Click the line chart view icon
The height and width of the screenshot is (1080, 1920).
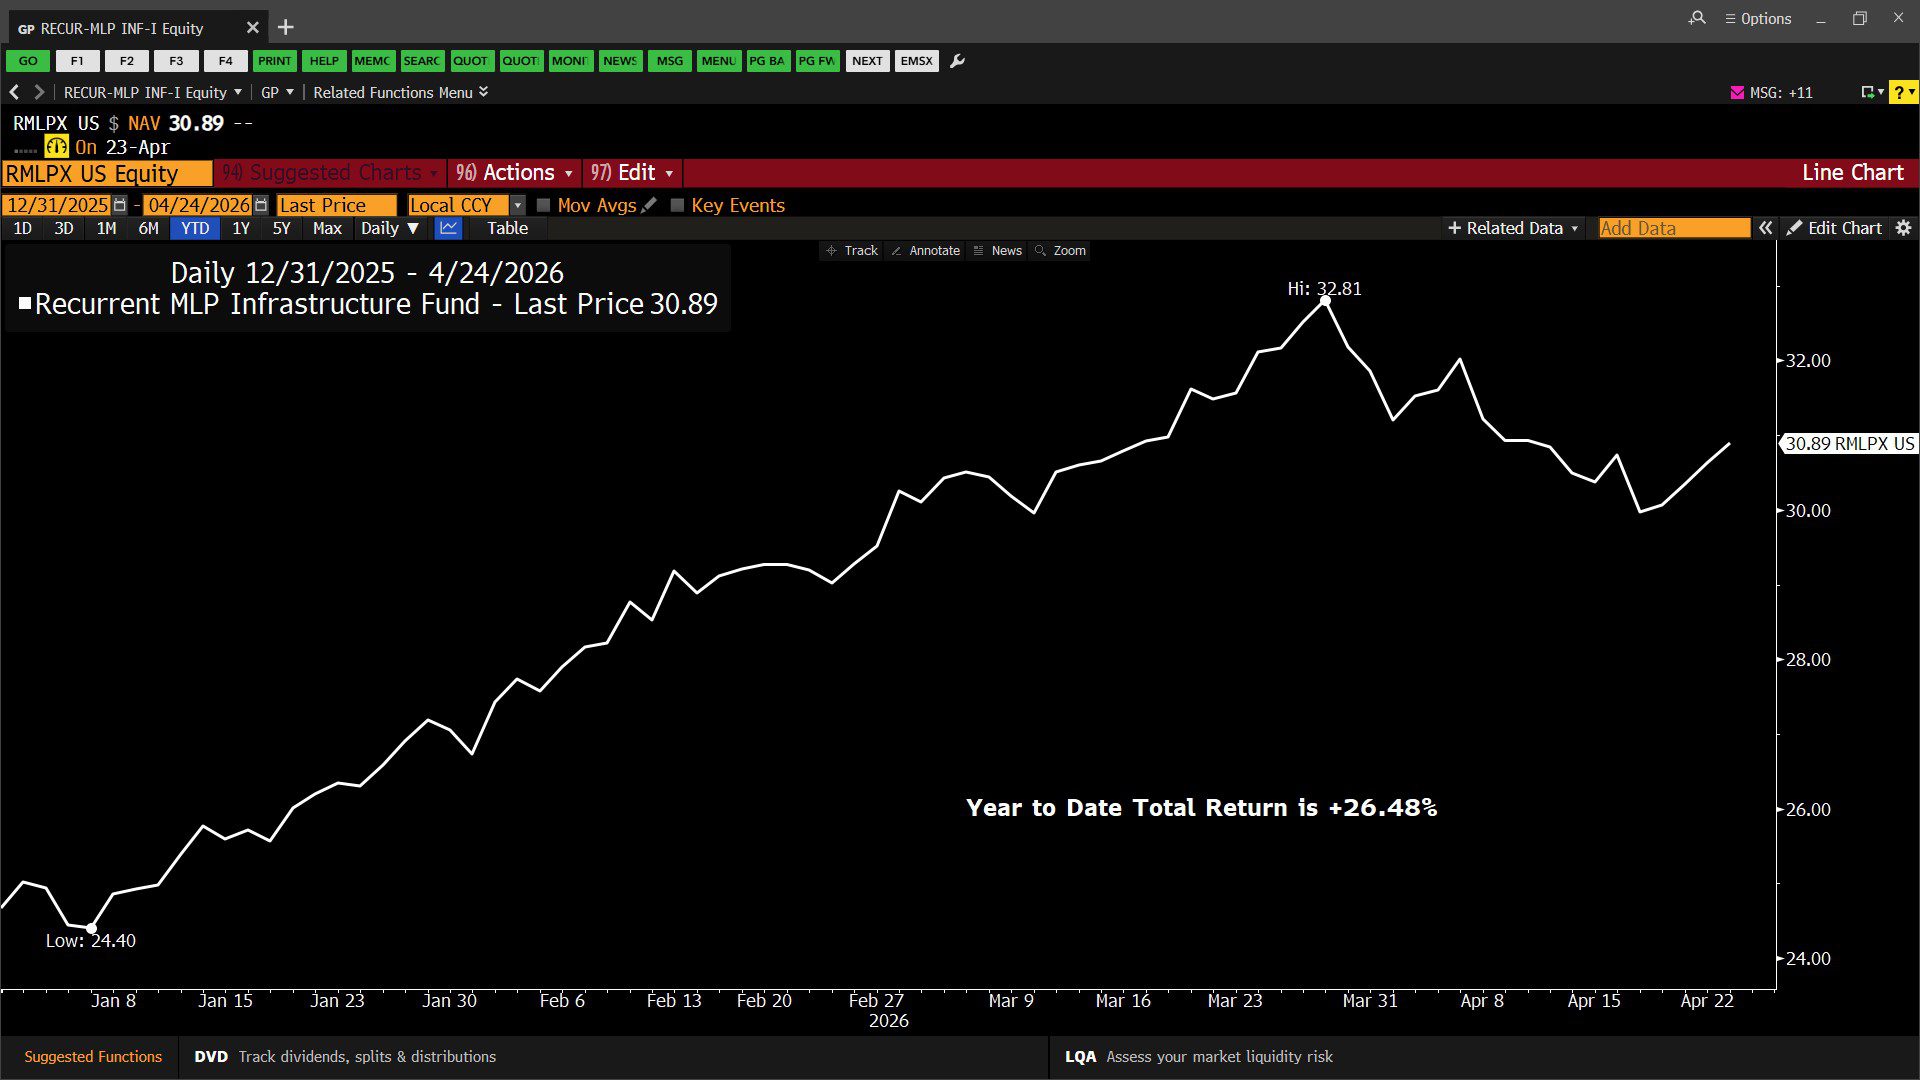pyautogui.click(x=449, y=228)
